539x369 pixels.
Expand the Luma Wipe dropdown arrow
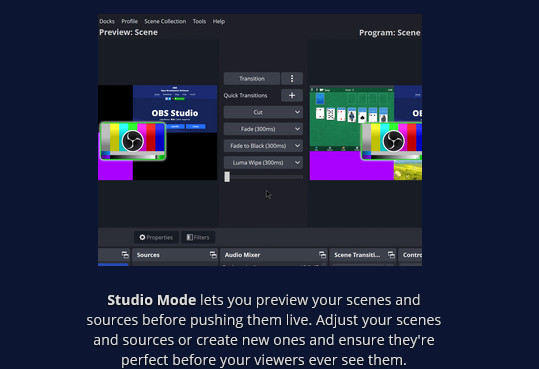[297, 163]
